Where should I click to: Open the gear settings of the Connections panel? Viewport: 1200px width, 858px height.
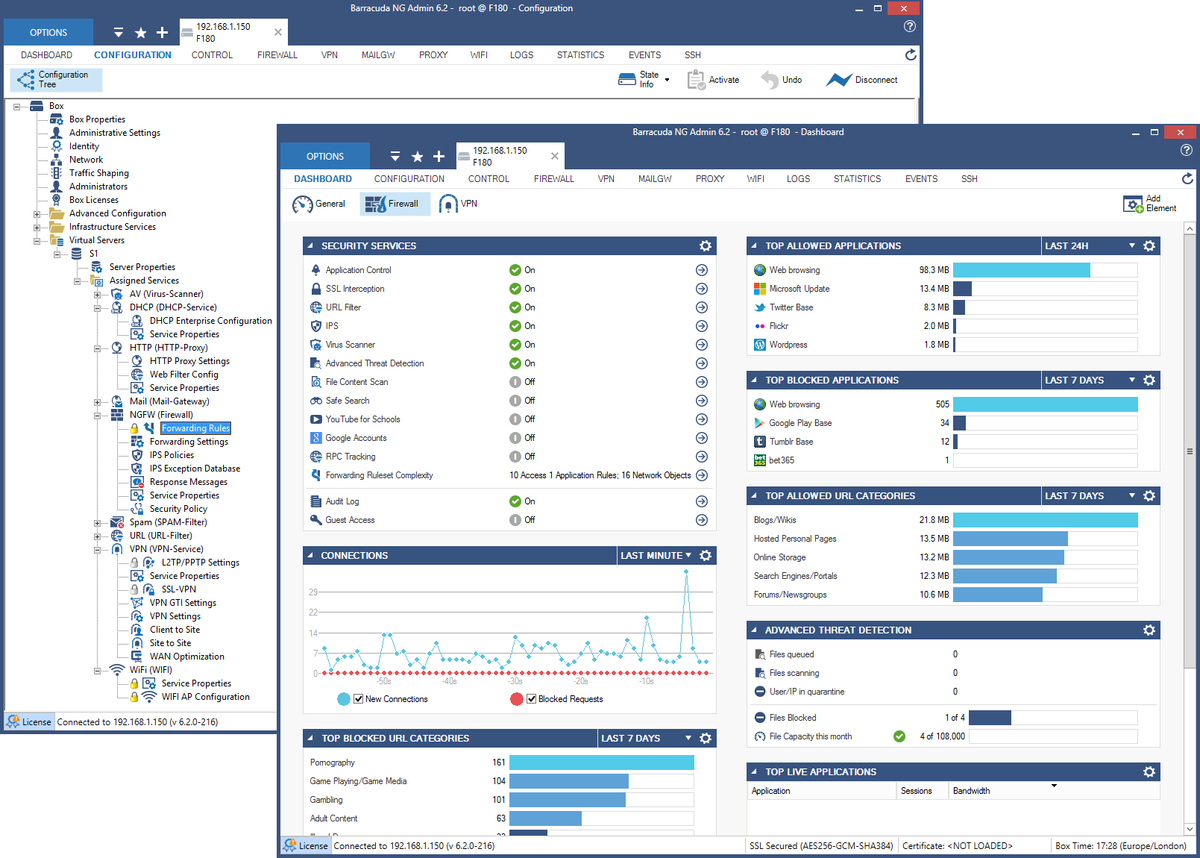[x=705, y=555]
